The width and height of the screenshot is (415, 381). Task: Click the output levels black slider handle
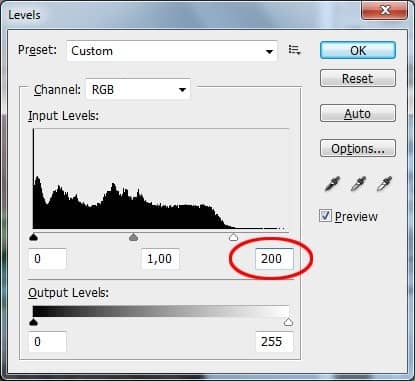33,322
